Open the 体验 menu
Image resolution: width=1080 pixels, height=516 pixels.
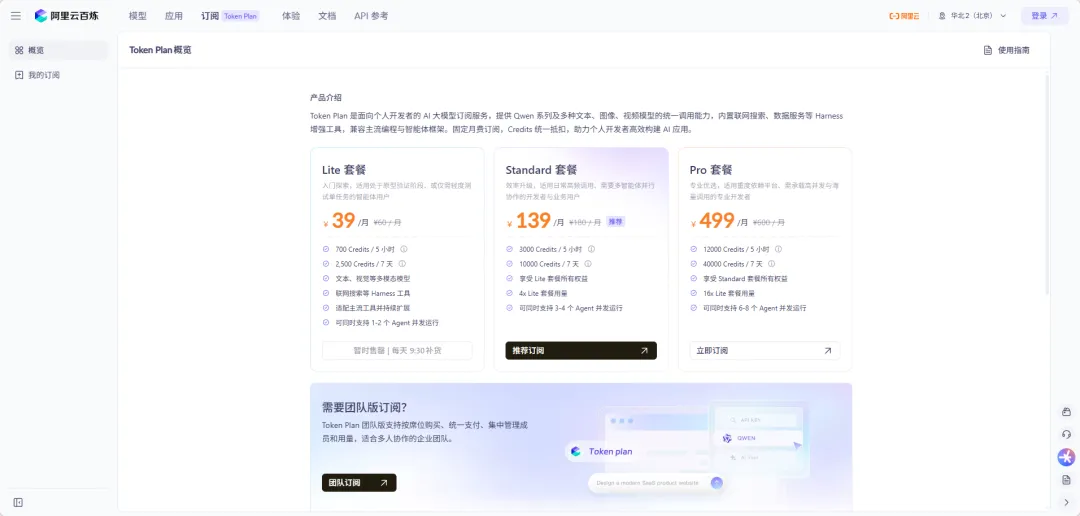tap(291, 16)
